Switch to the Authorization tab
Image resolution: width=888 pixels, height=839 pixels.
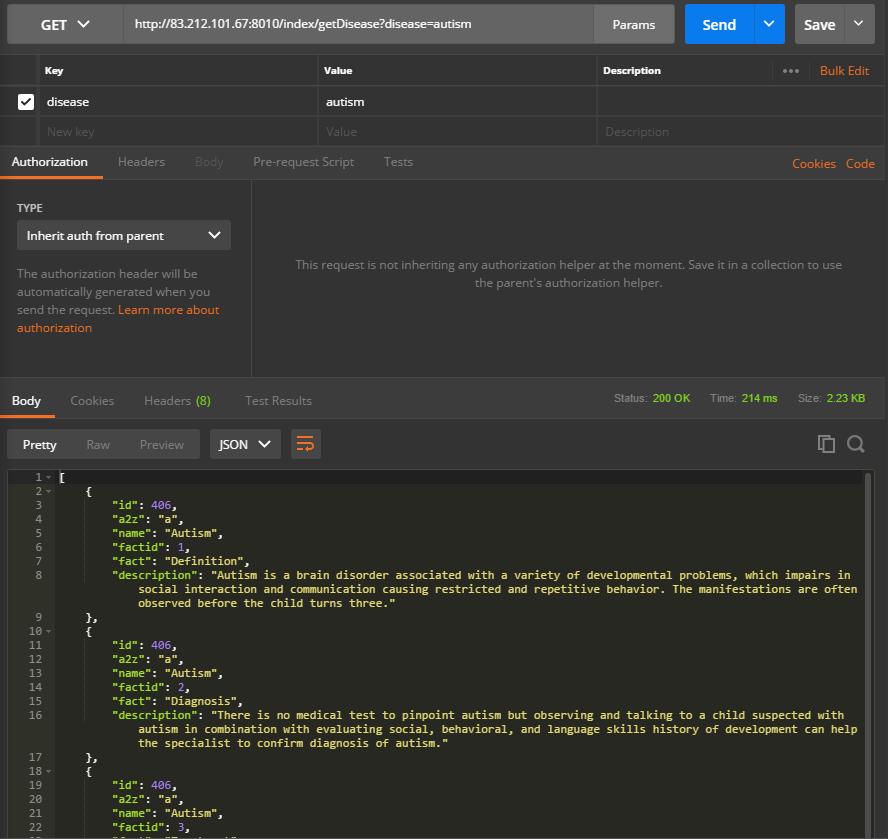pos(50,162)
